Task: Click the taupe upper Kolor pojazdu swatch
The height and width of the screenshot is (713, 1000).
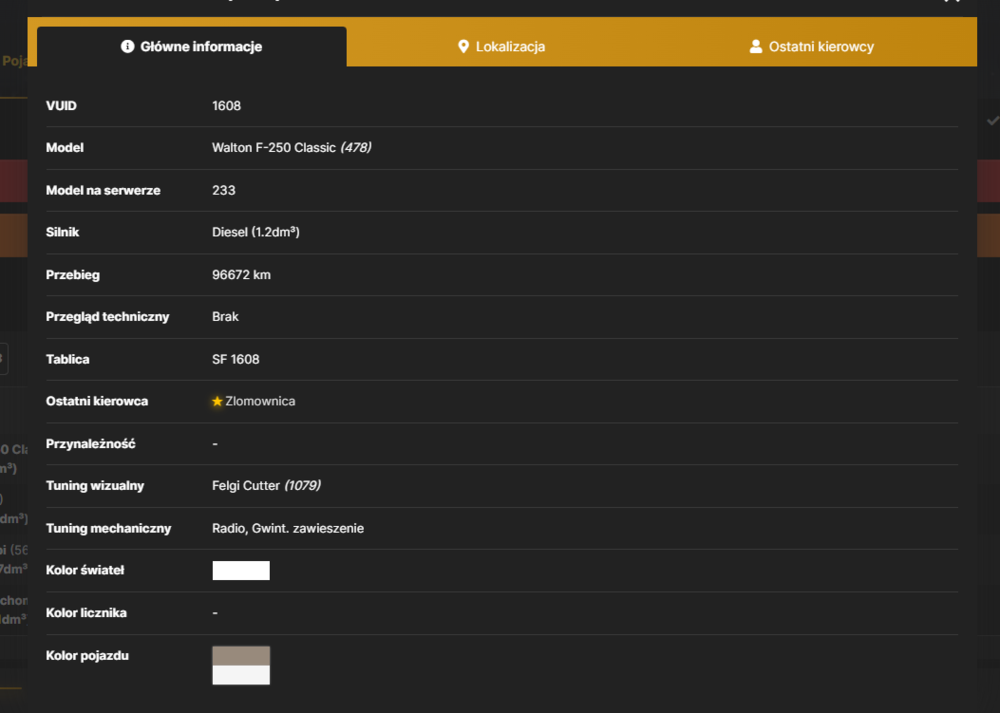Action: 241,656
